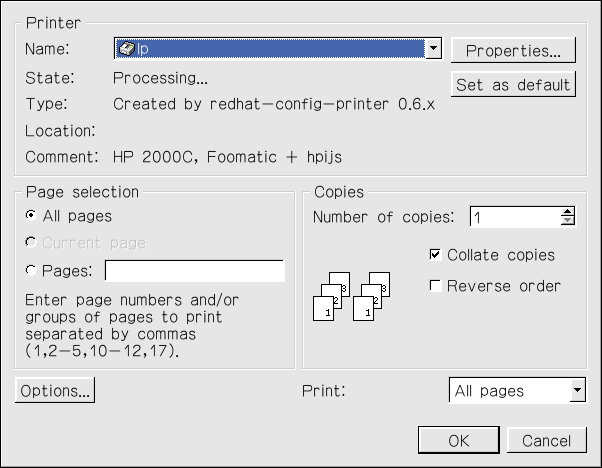The height and width of the screenshot is (468, 602).
Task: Choose the Pages range radio button
Action: tap(31, 271)
